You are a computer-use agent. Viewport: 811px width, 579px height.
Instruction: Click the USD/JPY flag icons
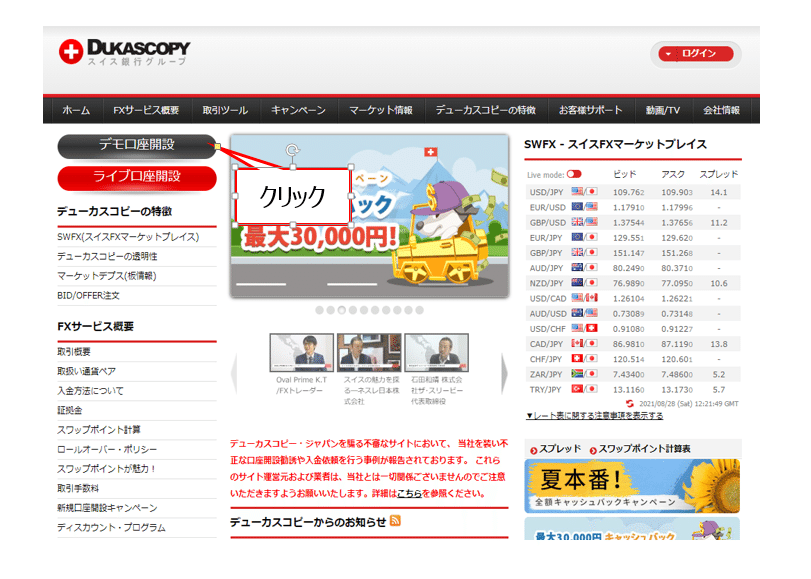(584, 191)
